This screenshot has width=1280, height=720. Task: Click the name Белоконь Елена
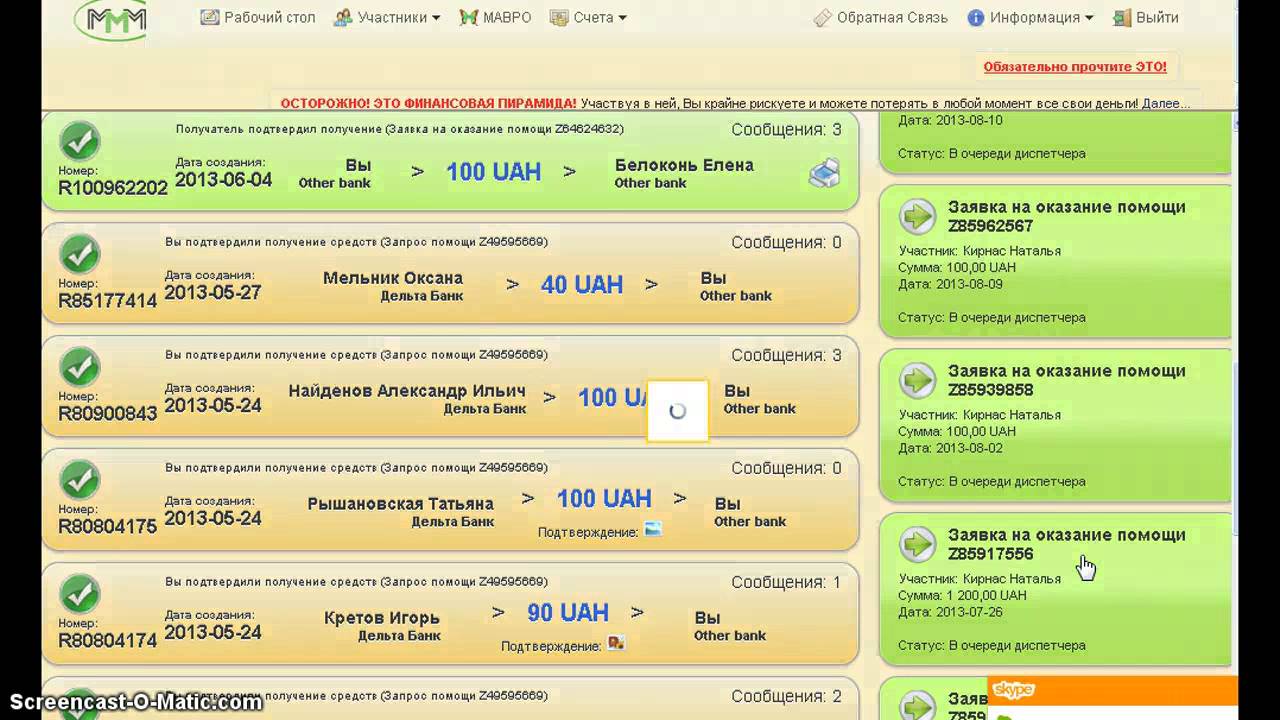coord(684,165)
